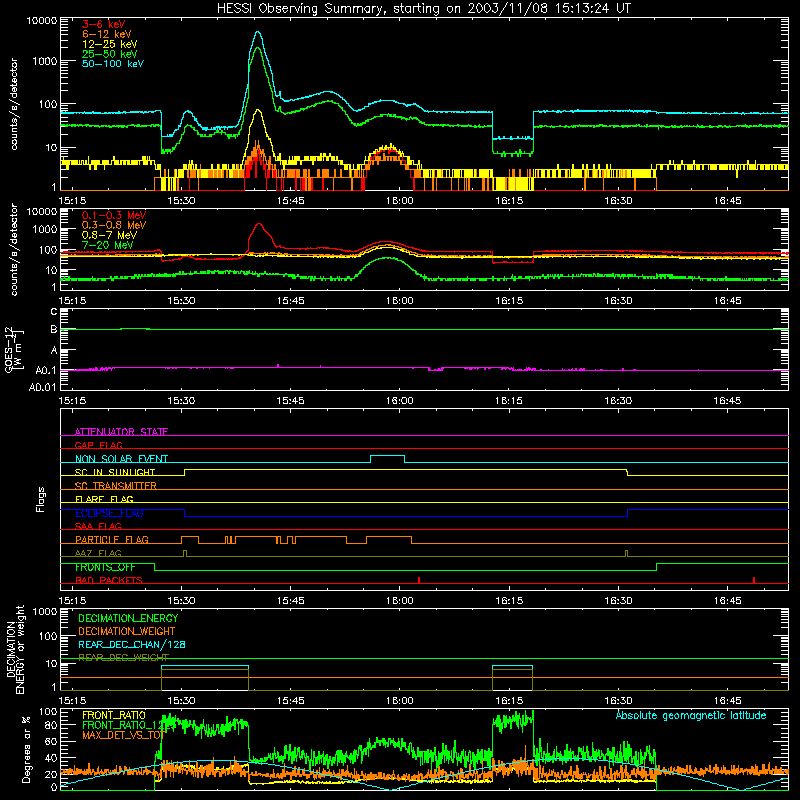Click the '0.3-0.8 MeV' legend label

114,225
